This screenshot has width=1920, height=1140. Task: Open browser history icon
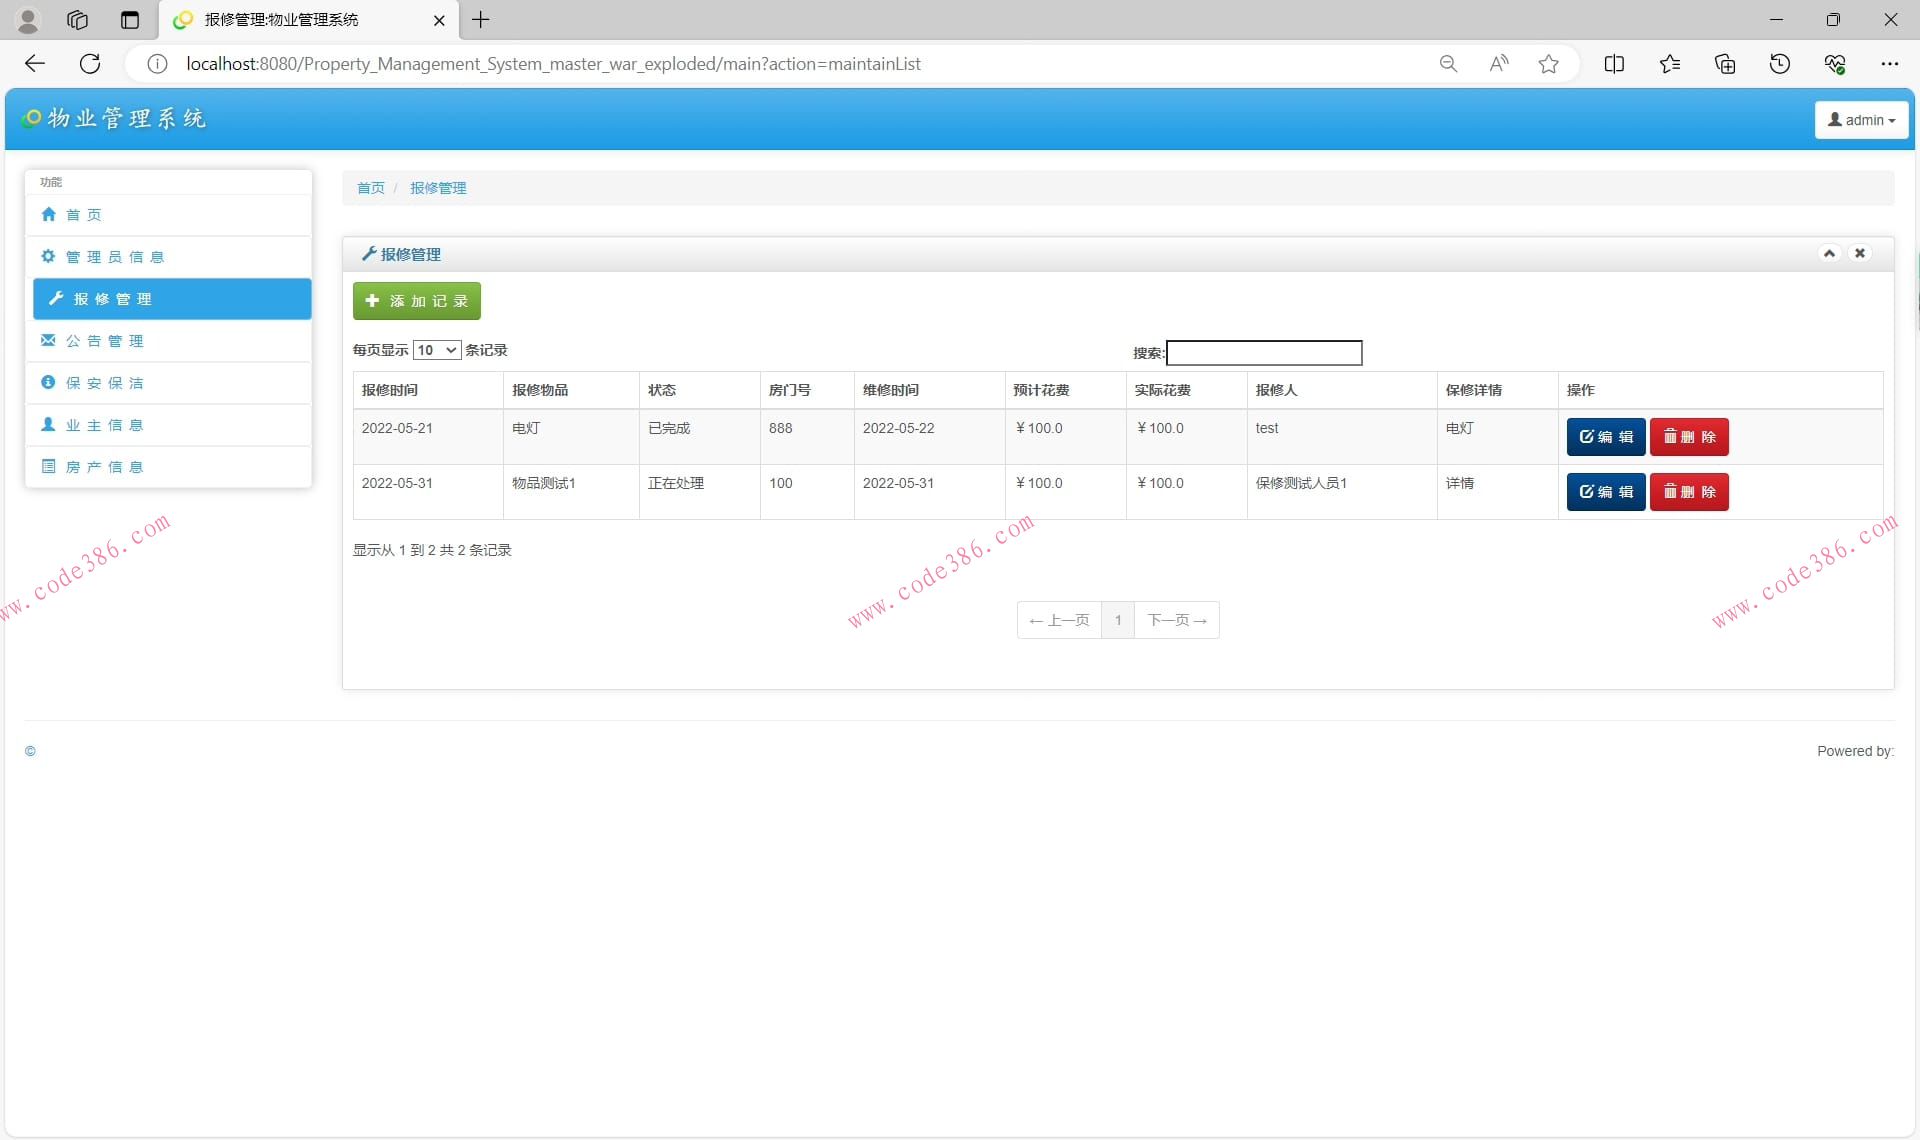pos(1780,64)
